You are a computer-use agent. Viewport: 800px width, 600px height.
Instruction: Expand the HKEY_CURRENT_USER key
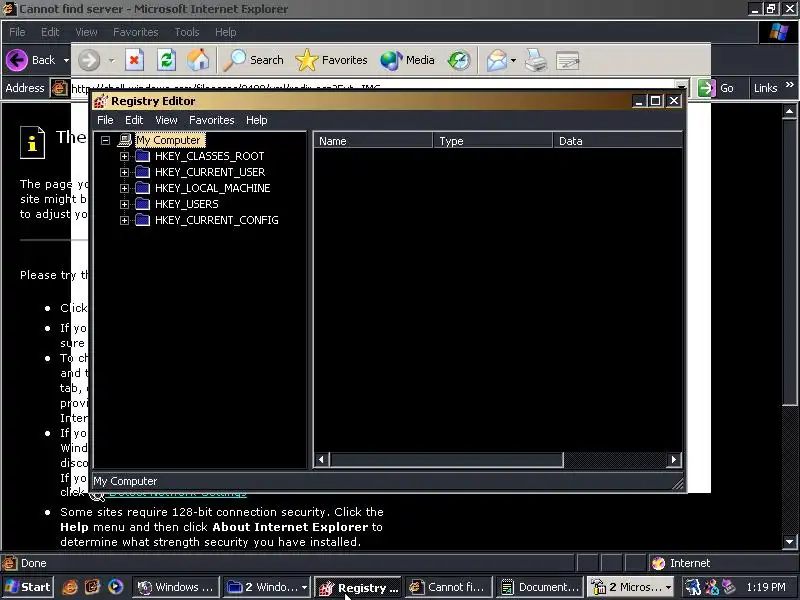(x=124, y=172)
